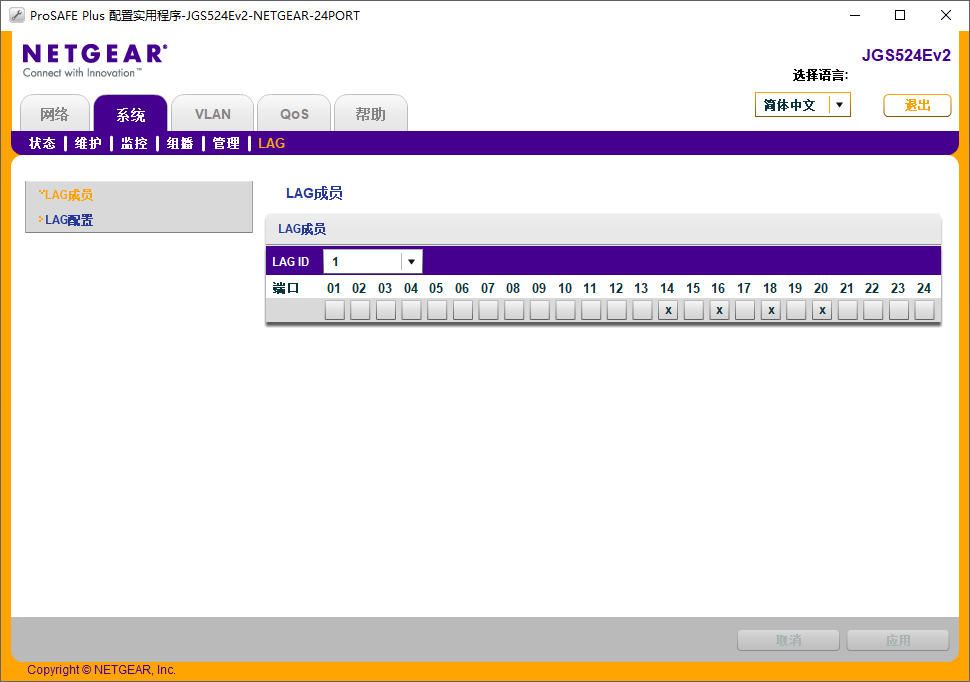Screen dimensions: 970x682
Task: Toggle LAG membership for port 13
Action: coord(643,310)
